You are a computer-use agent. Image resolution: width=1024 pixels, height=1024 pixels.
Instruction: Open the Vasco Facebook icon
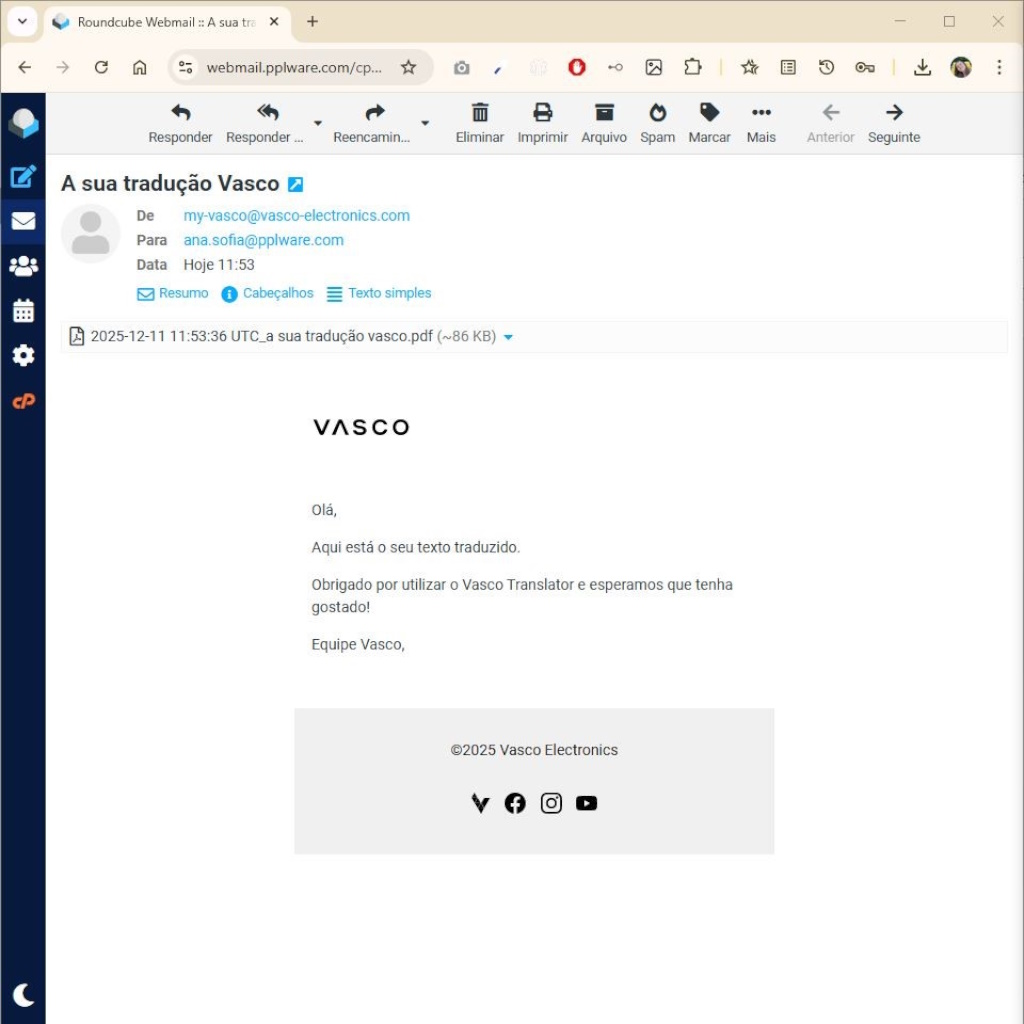(515, 803)
